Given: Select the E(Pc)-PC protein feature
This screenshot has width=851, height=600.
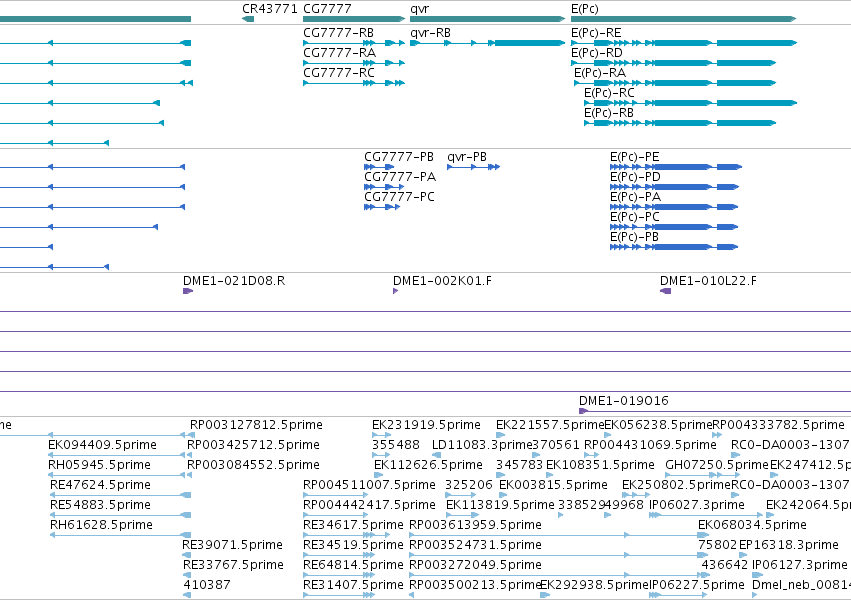Looking at the screenshot, I should tap(674, 227).
